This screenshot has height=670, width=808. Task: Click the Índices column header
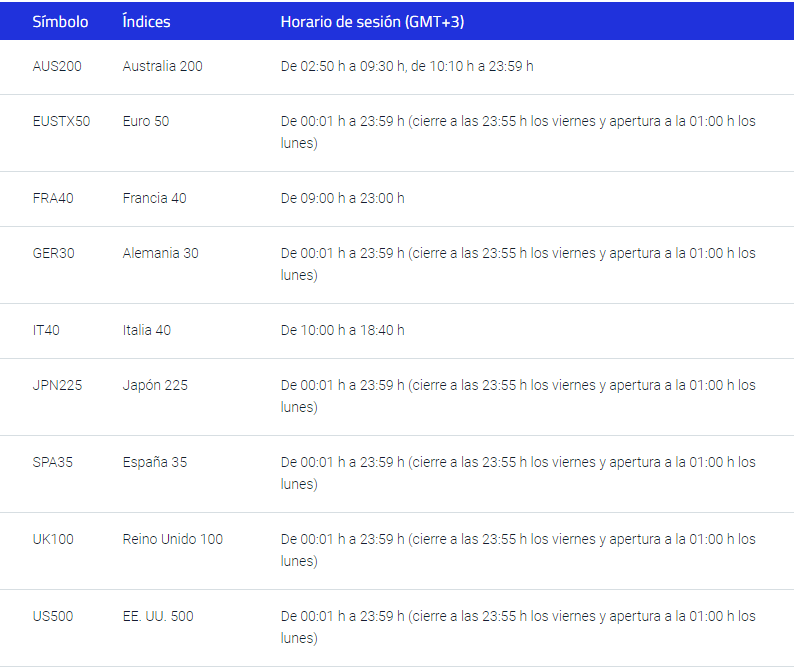tap(146, 22)
